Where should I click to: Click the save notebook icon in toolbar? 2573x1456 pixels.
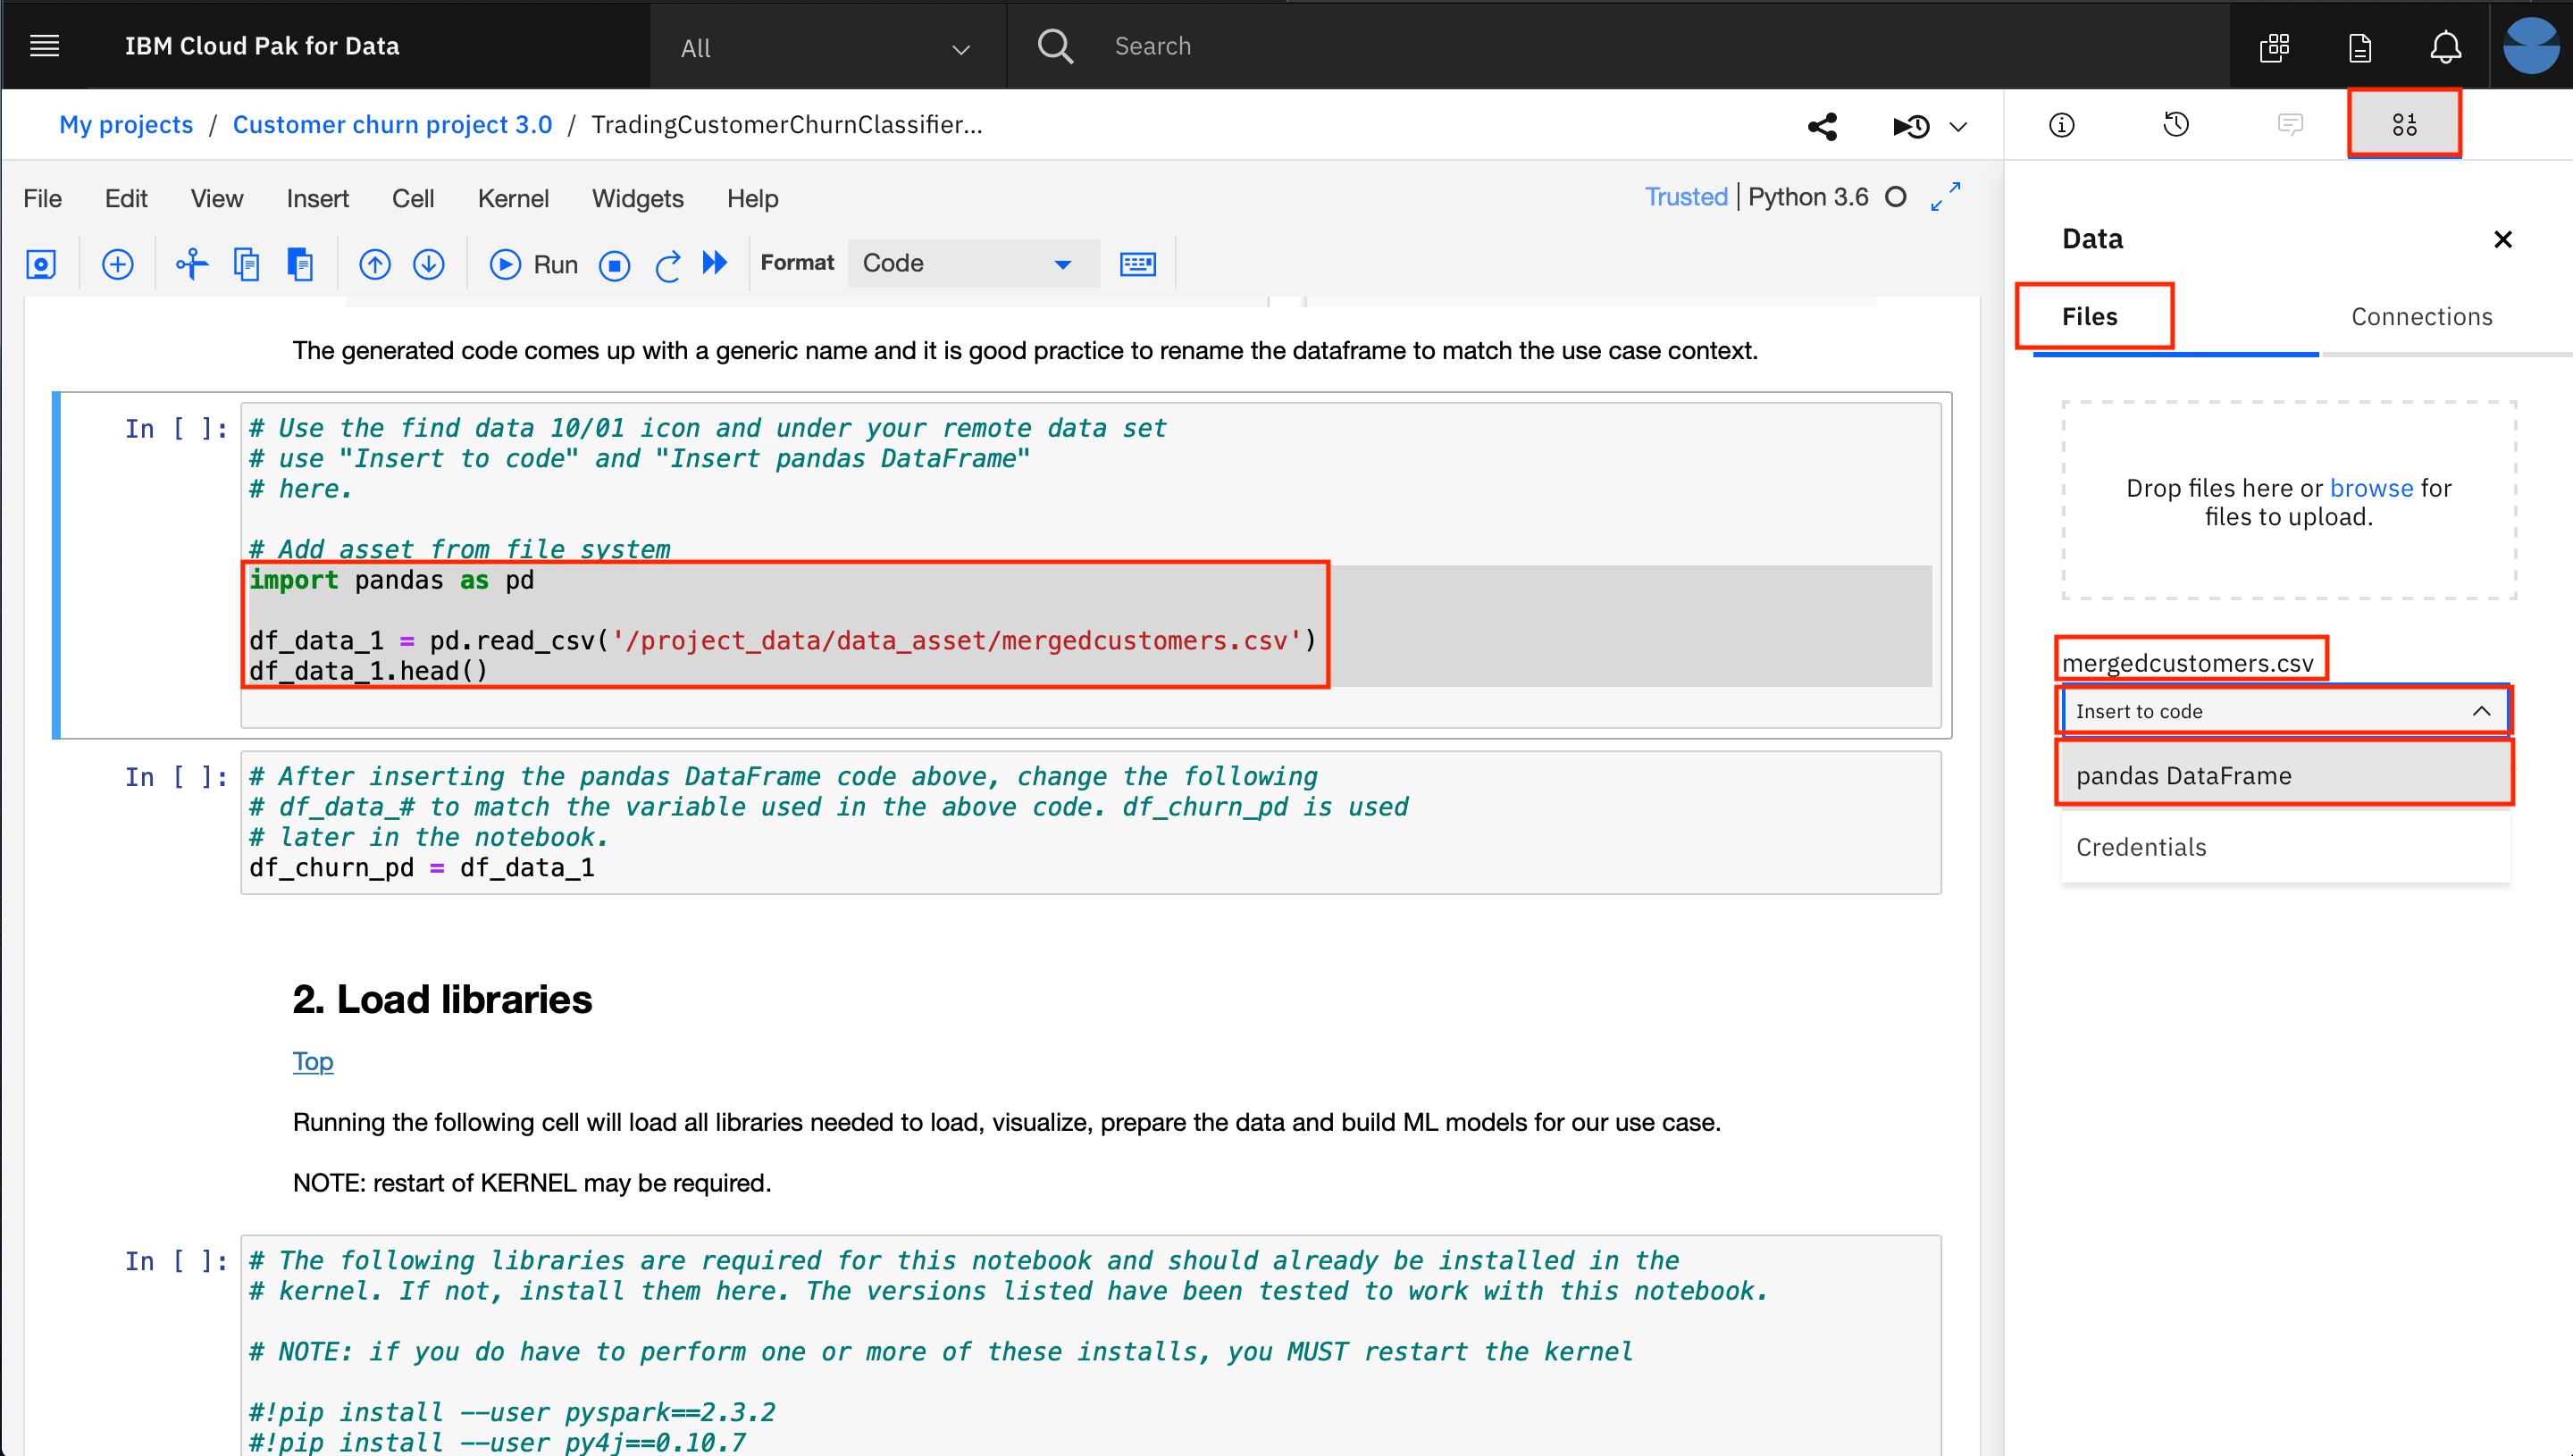[41, 264]
